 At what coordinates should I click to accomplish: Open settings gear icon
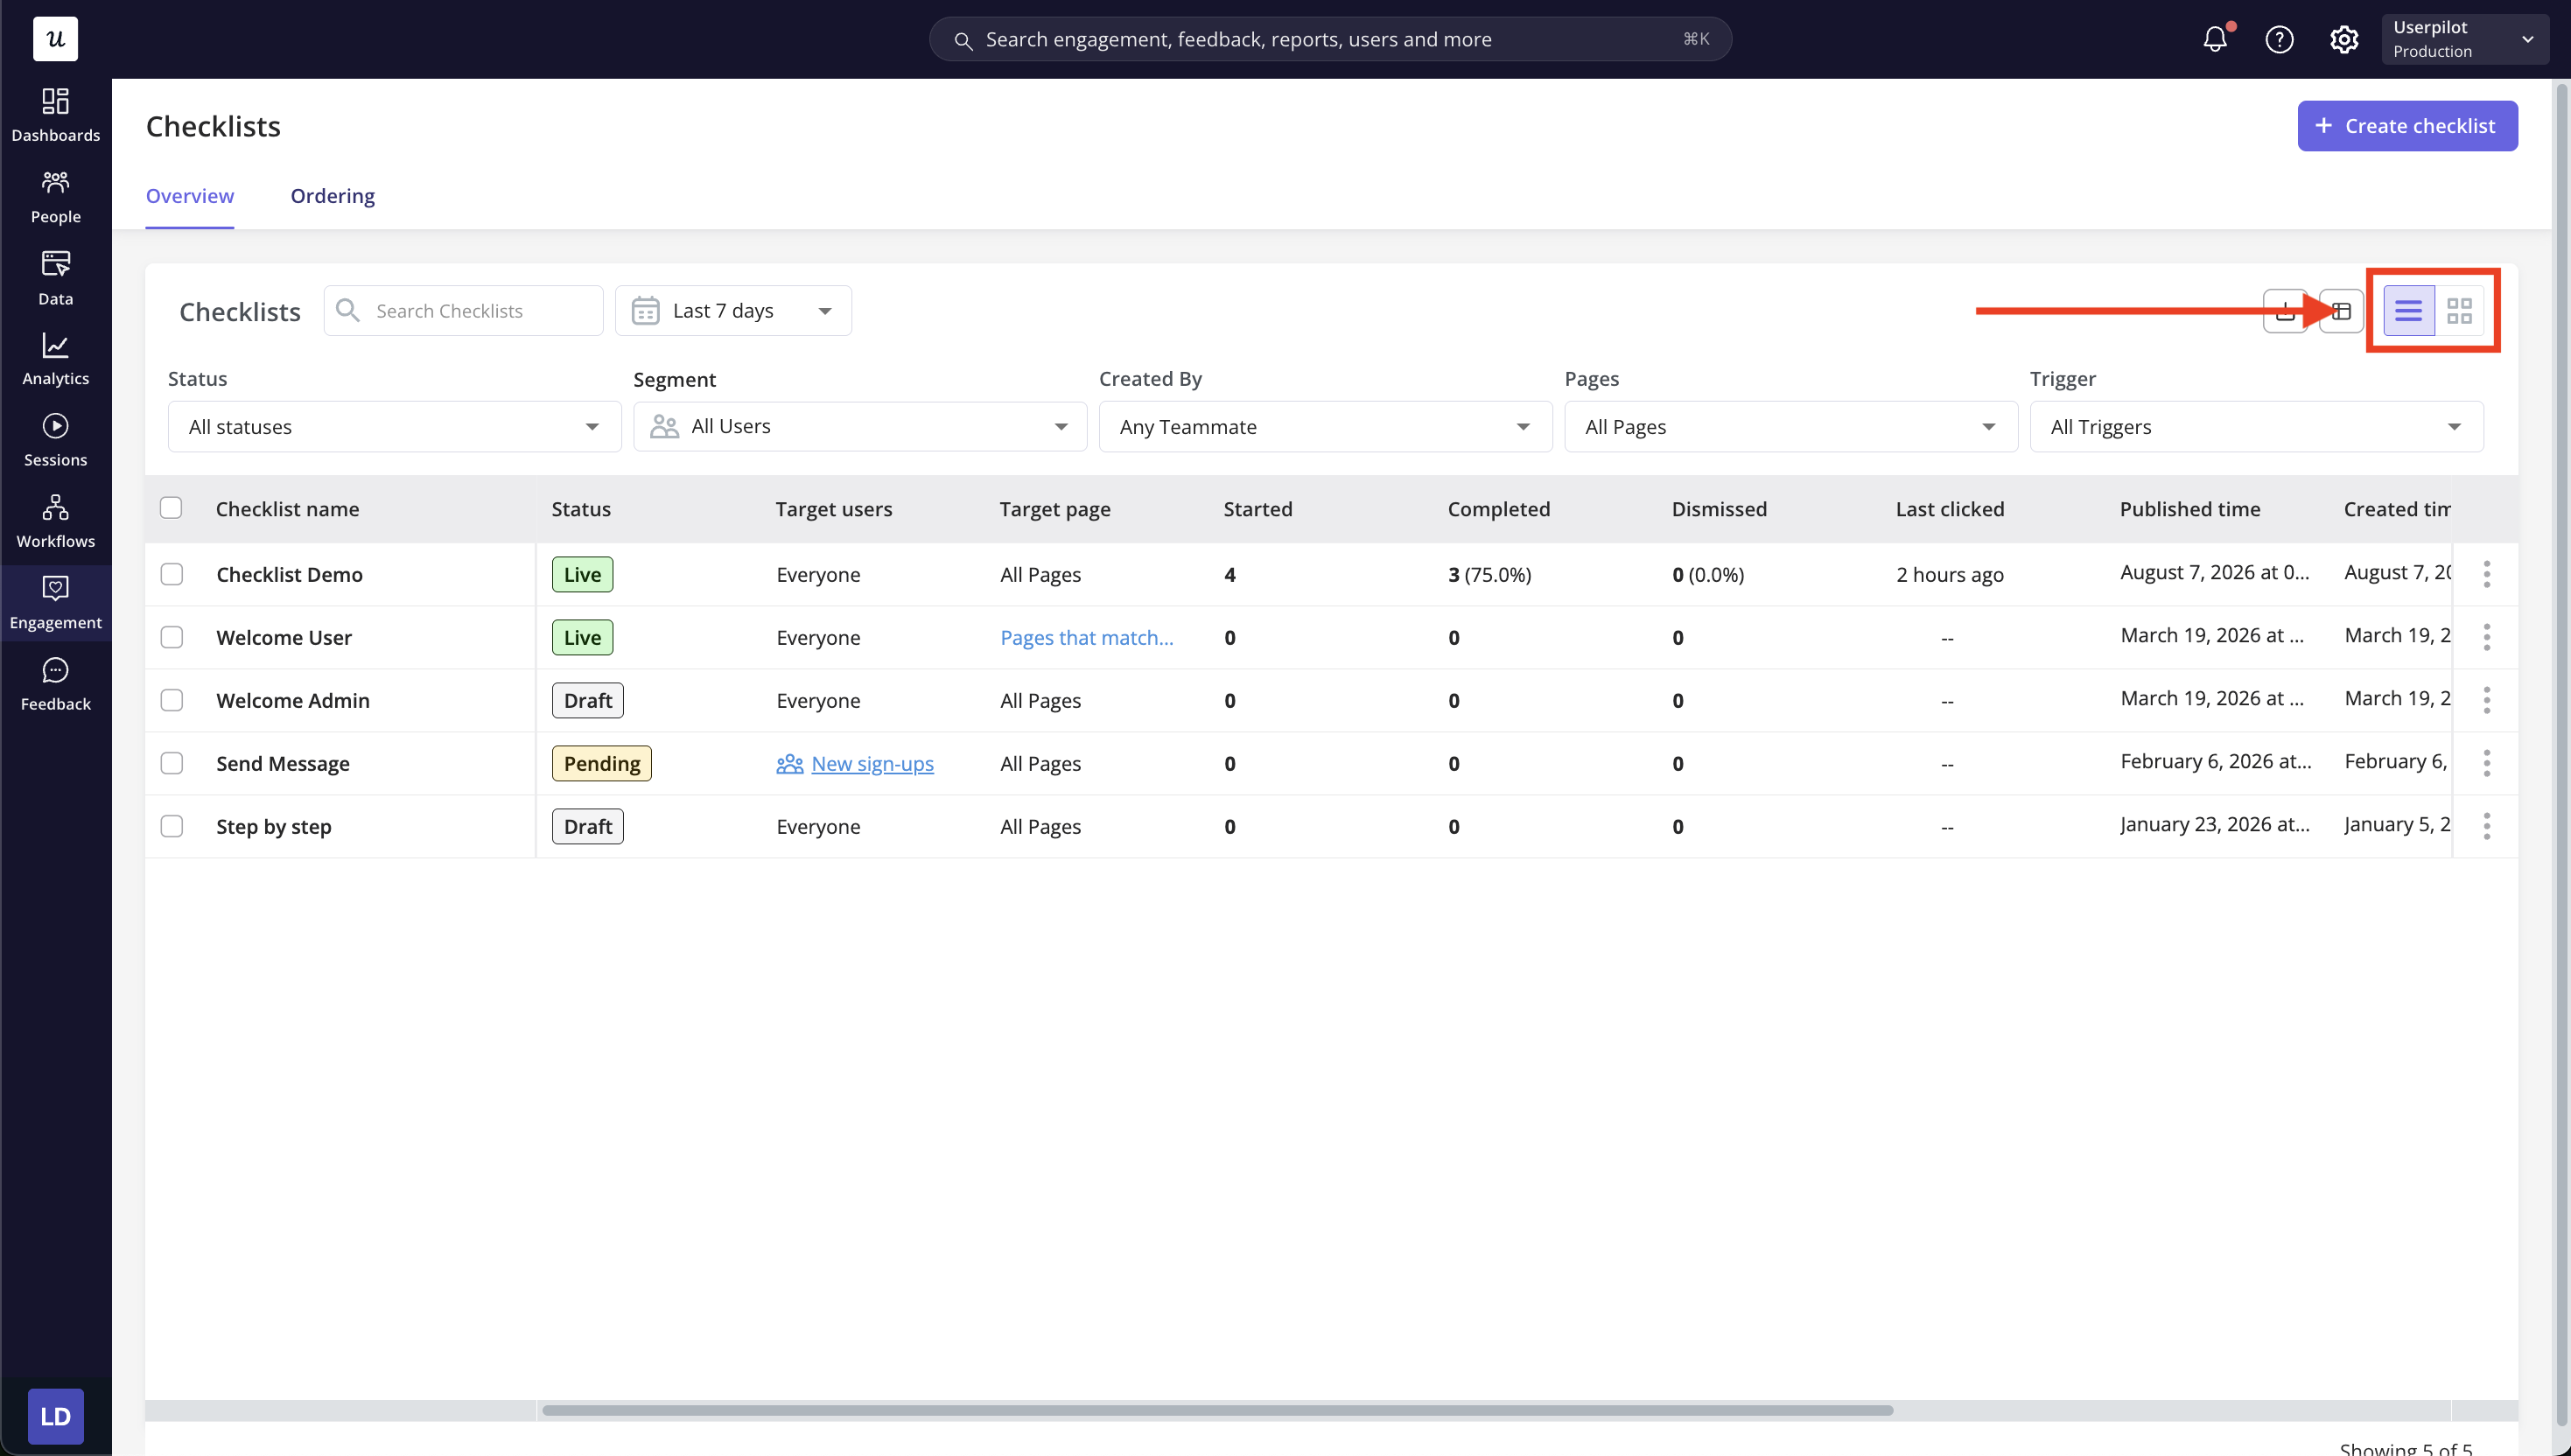2344,39
